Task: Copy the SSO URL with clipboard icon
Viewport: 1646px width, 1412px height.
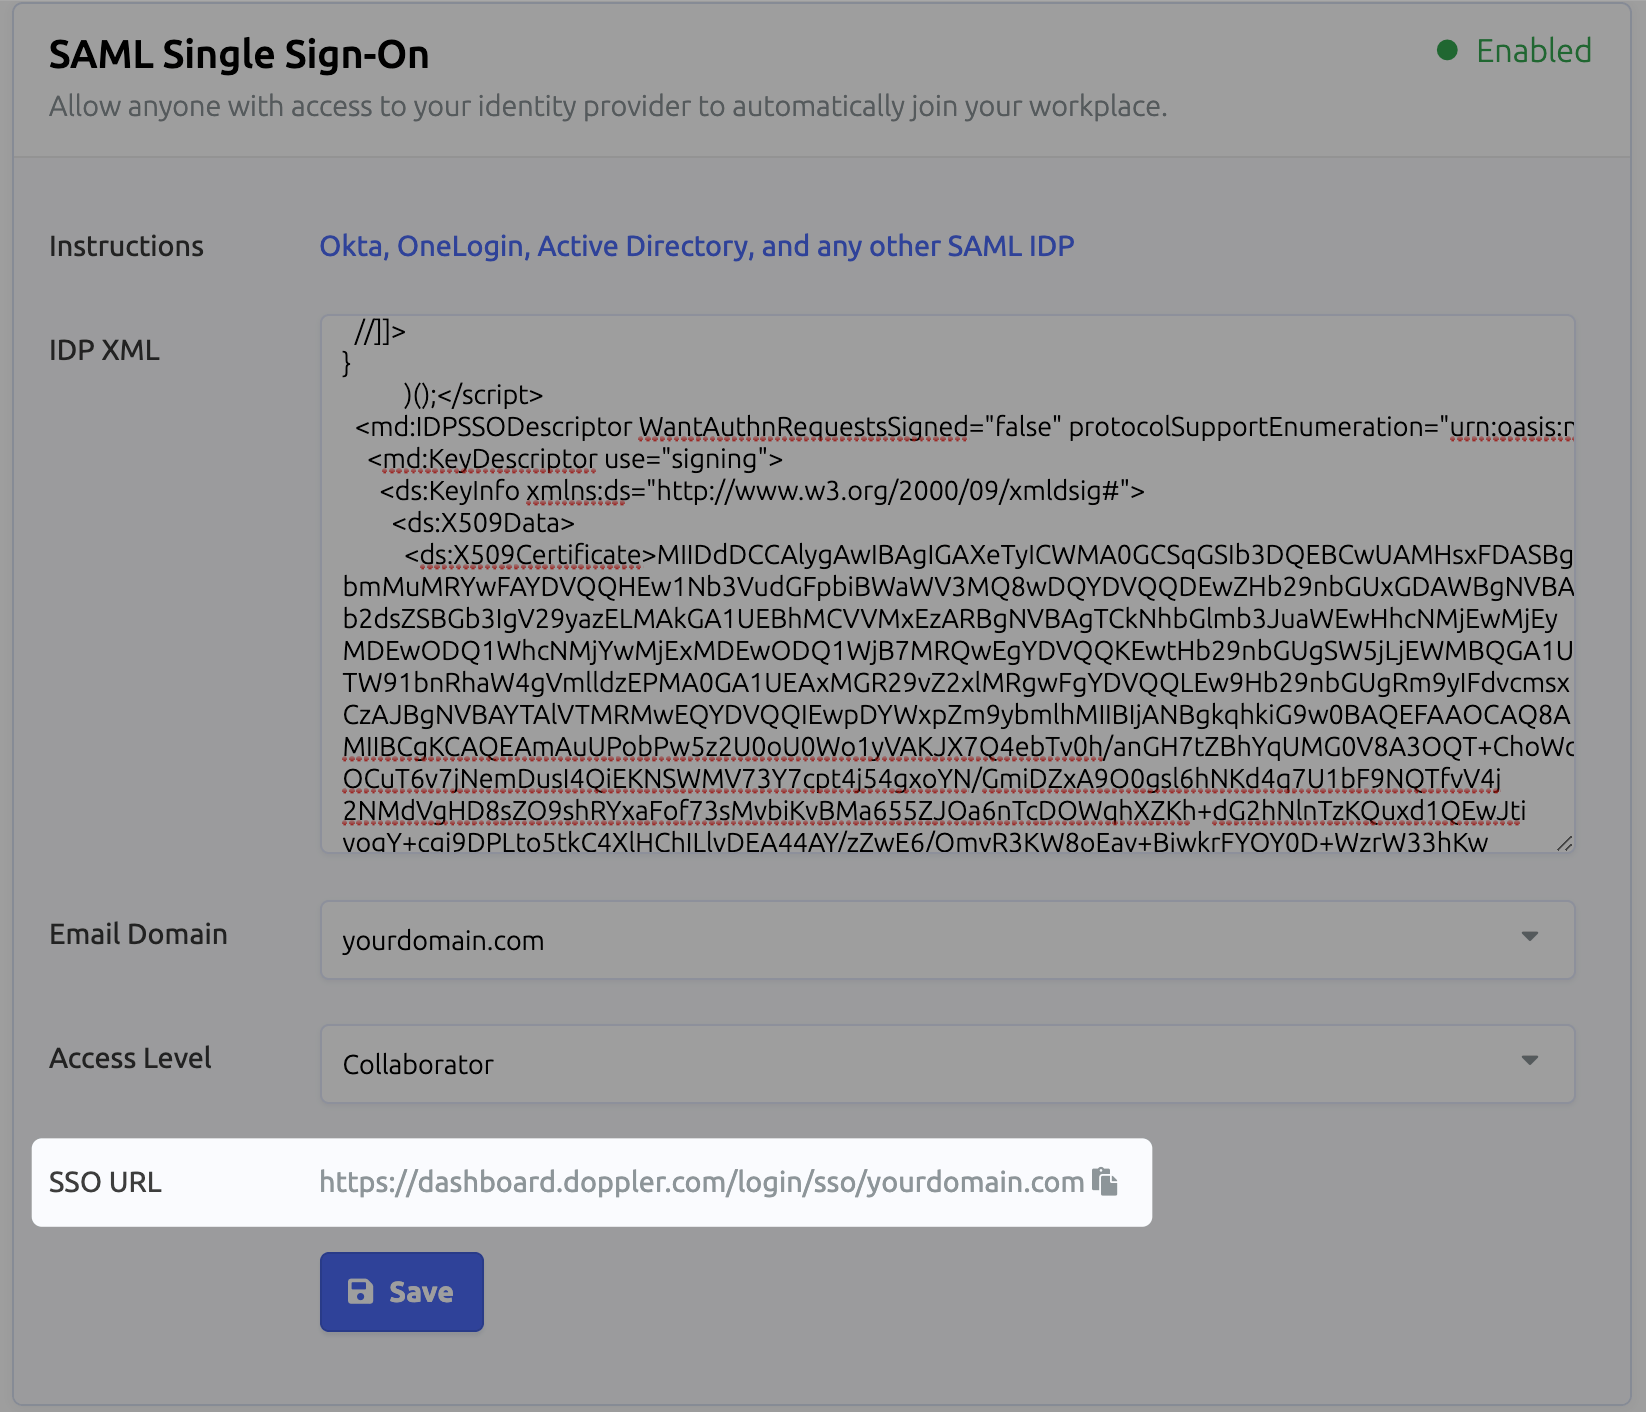Action: [x=1105, y=1182]
